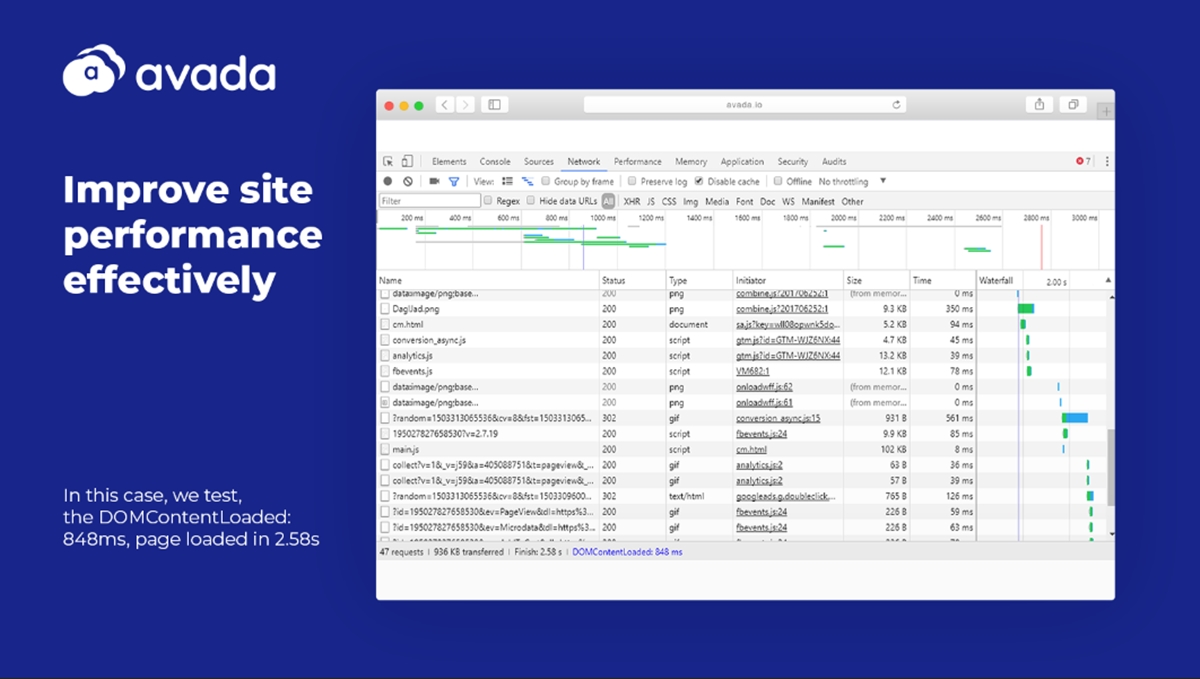The image size is (1200, 679).
Task: Click the file icon beside analytics.js
Action: [385, 356]
